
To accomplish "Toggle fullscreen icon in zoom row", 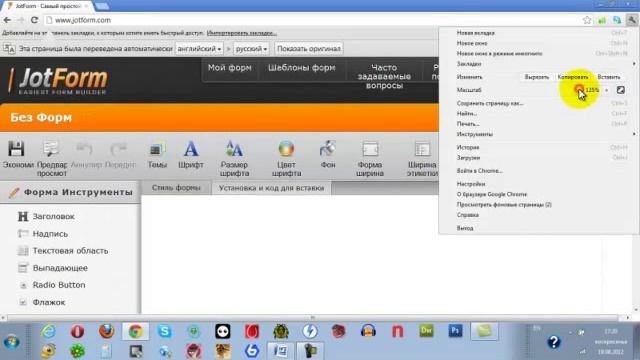I will pyautogui.click(x=620, y=90).
